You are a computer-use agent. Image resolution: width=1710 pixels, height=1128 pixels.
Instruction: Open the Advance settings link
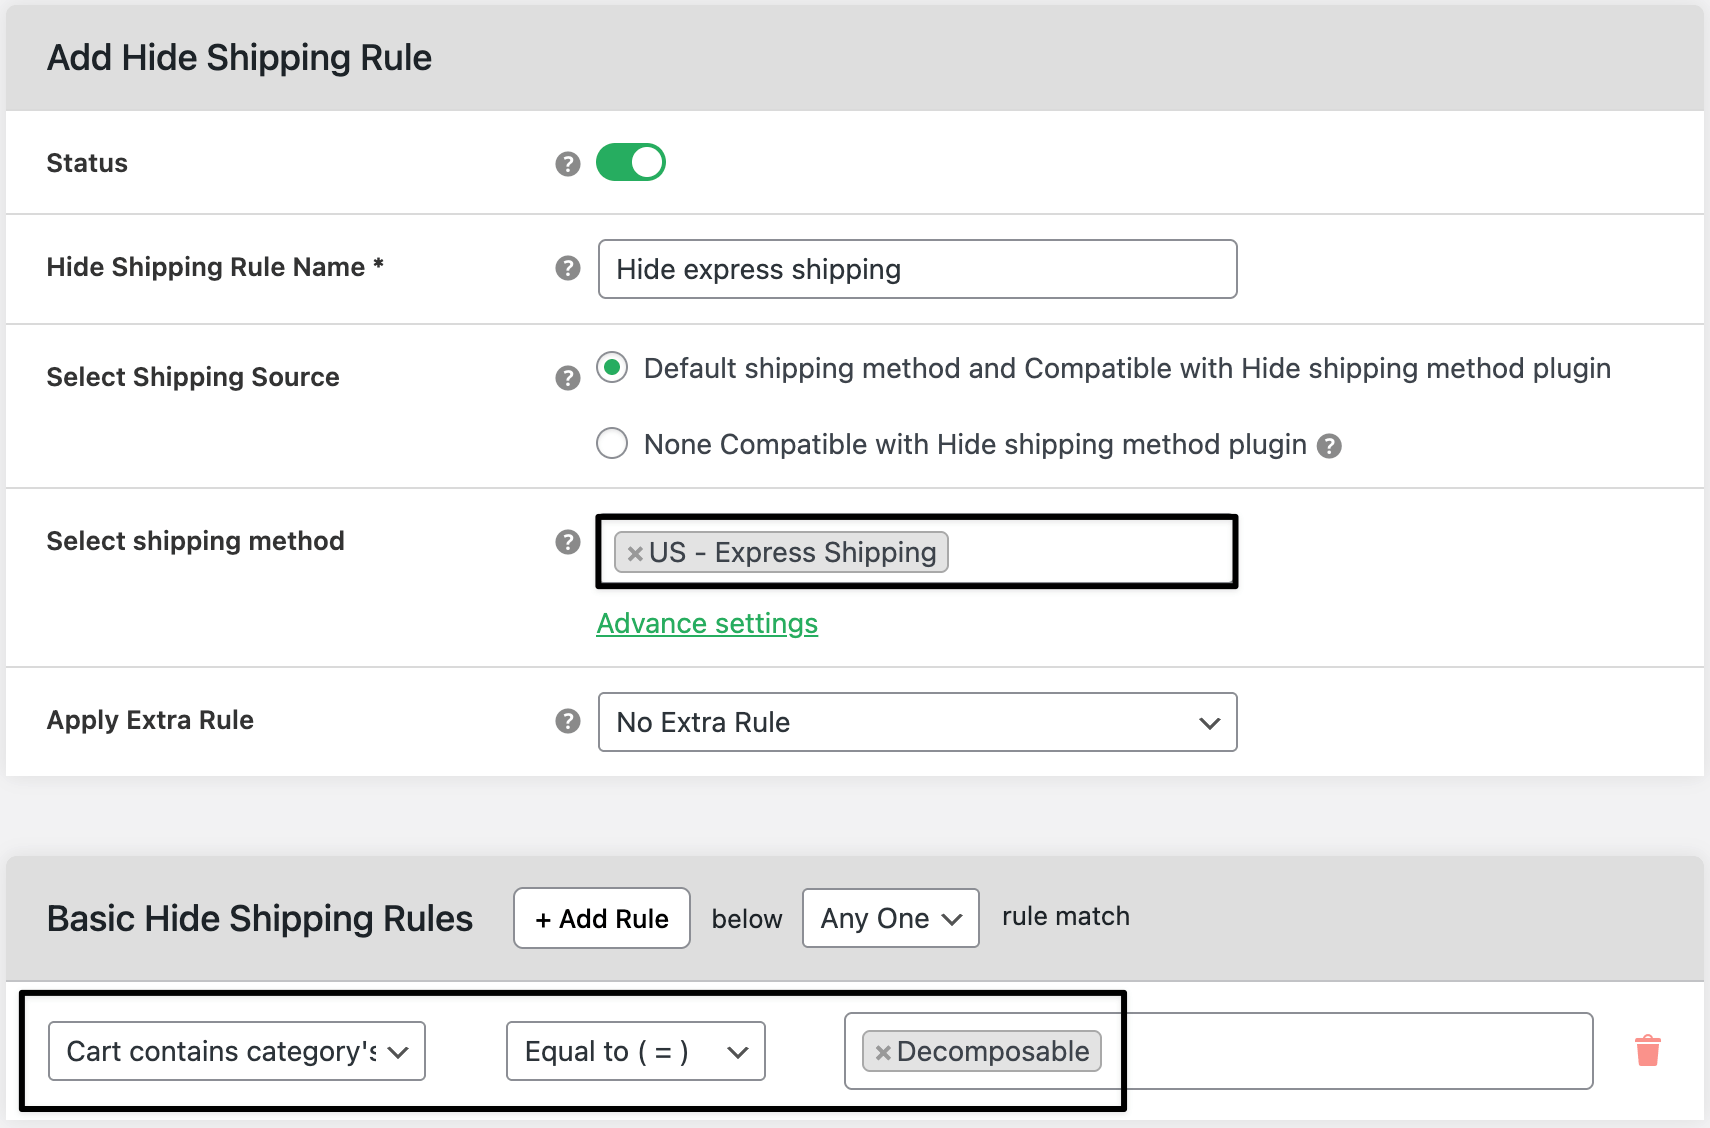707,624
